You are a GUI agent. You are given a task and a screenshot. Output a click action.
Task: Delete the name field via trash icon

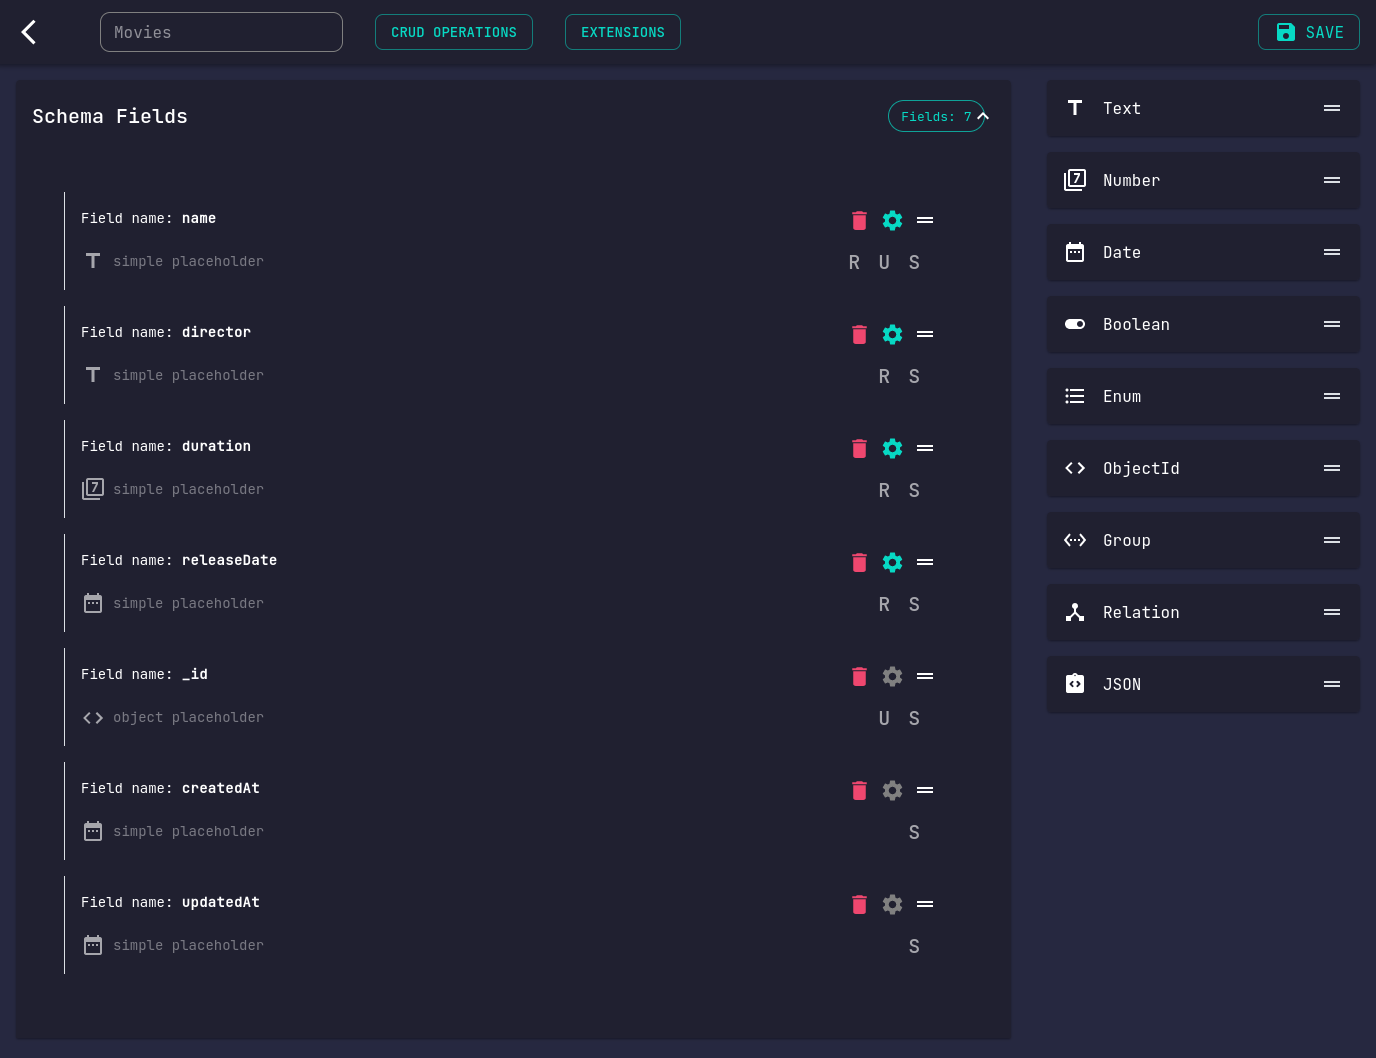pyautogui.click(x=859, y=220)
